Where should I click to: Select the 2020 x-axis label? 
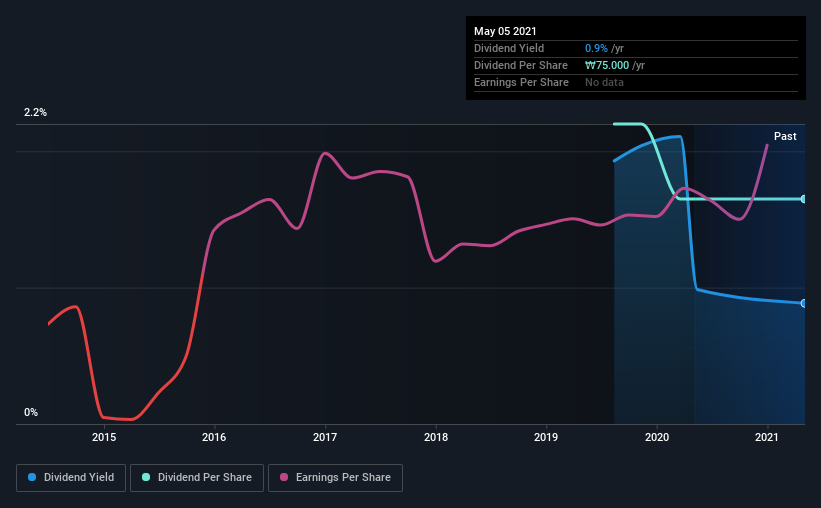click(657, 437)
